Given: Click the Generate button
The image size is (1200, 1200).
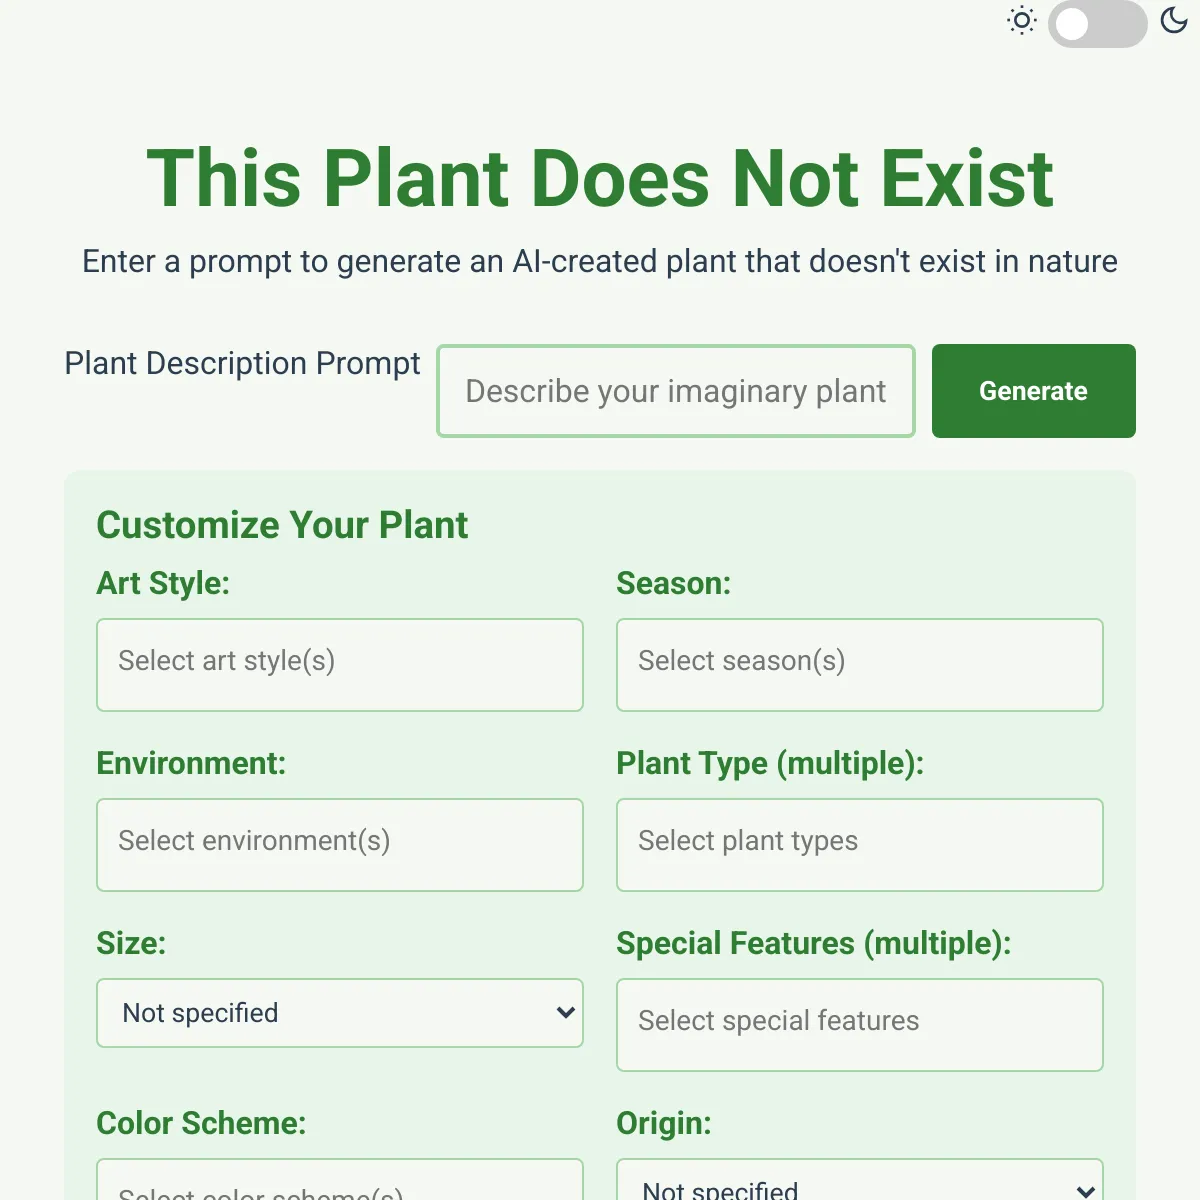Looking at the screenshot, I should [x=1034, y=391].
